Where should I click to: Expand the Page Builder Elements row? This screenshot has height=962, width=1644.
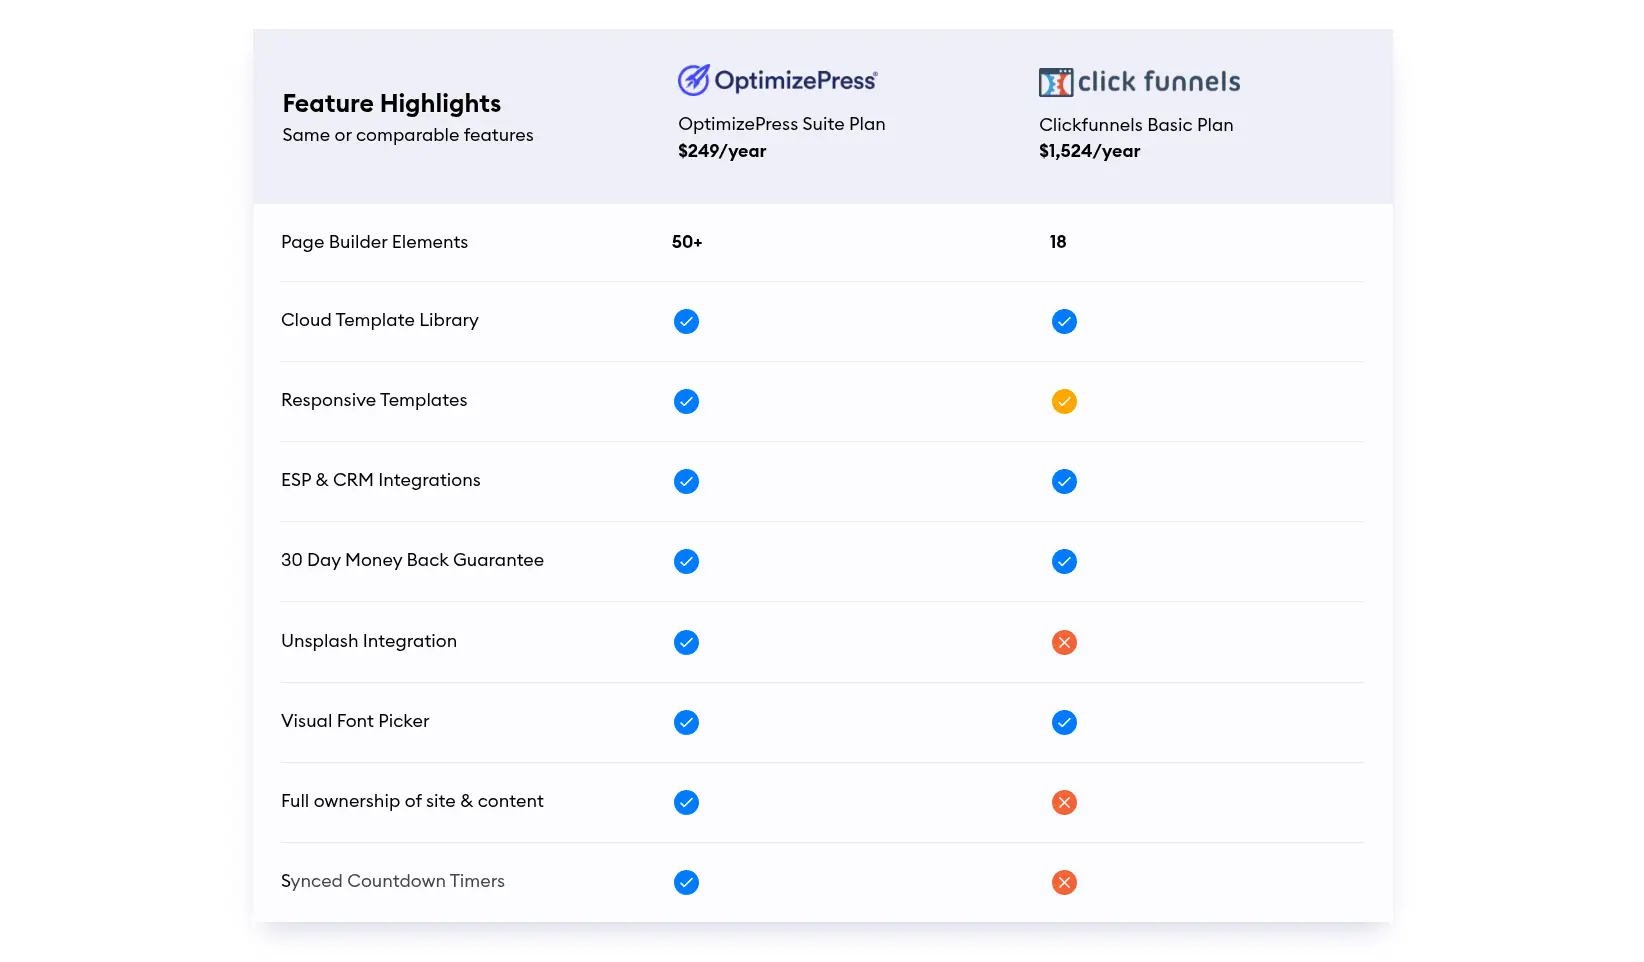[374, 241]
